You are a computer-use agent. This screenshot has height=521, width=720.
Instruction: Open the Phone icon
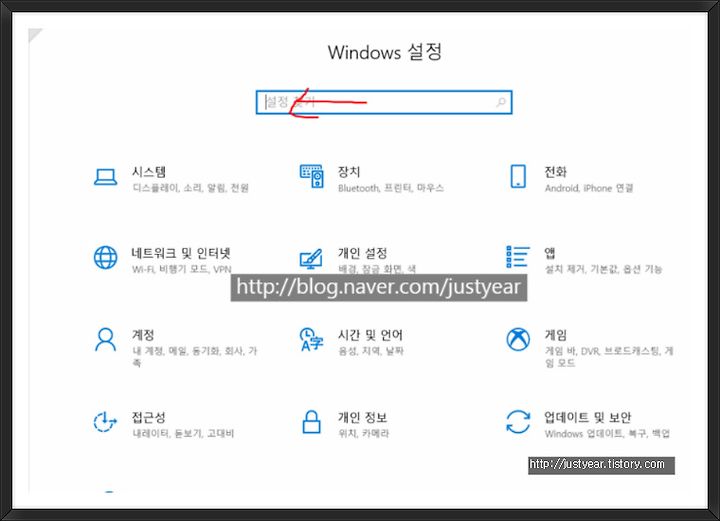(x=518, y=176)
